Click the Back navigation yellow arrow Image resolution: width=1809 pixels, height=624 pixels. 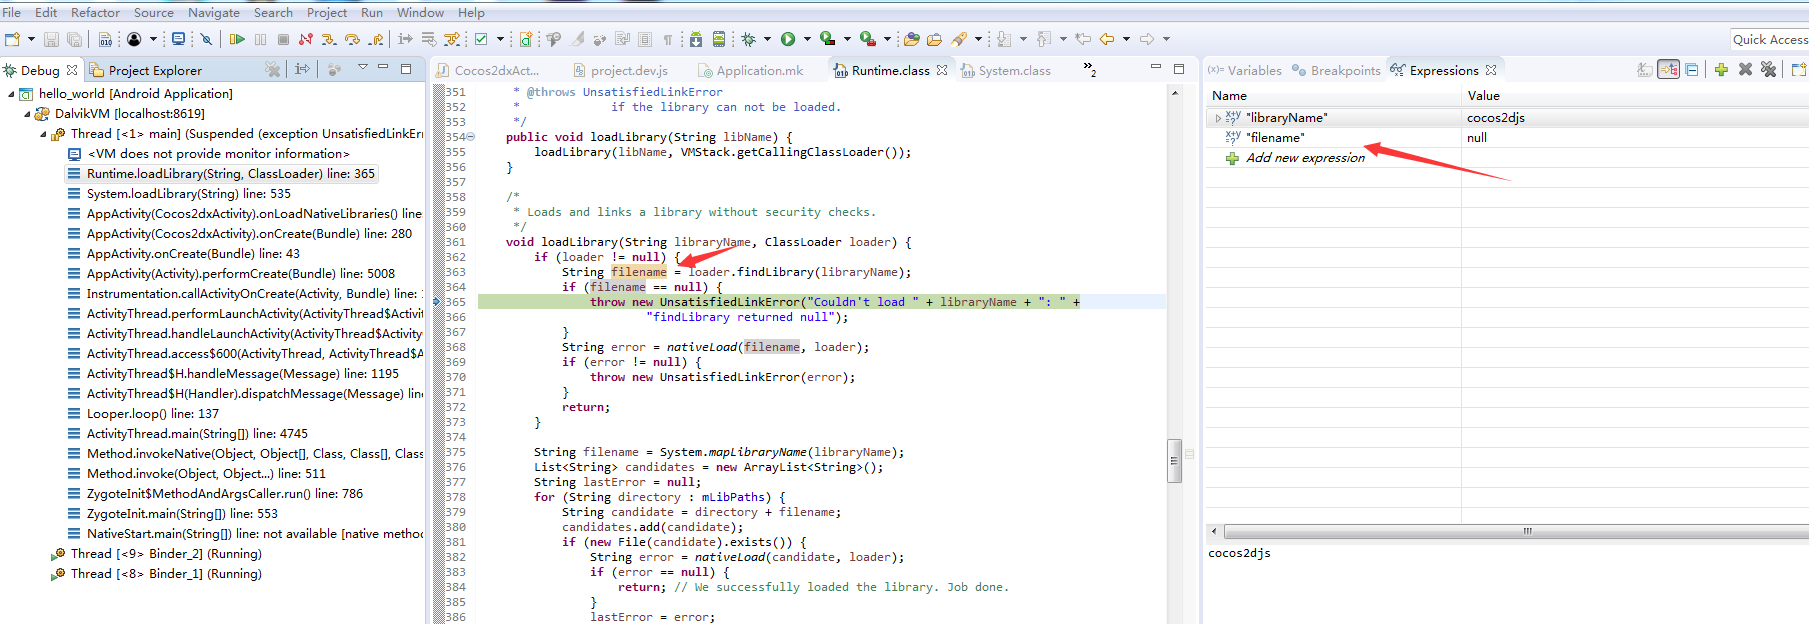pyautogui.click(x=1107, y=39)
